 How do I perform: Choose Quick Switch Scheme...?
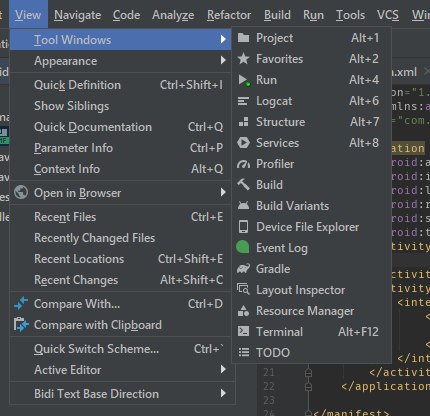pos(121,349)
